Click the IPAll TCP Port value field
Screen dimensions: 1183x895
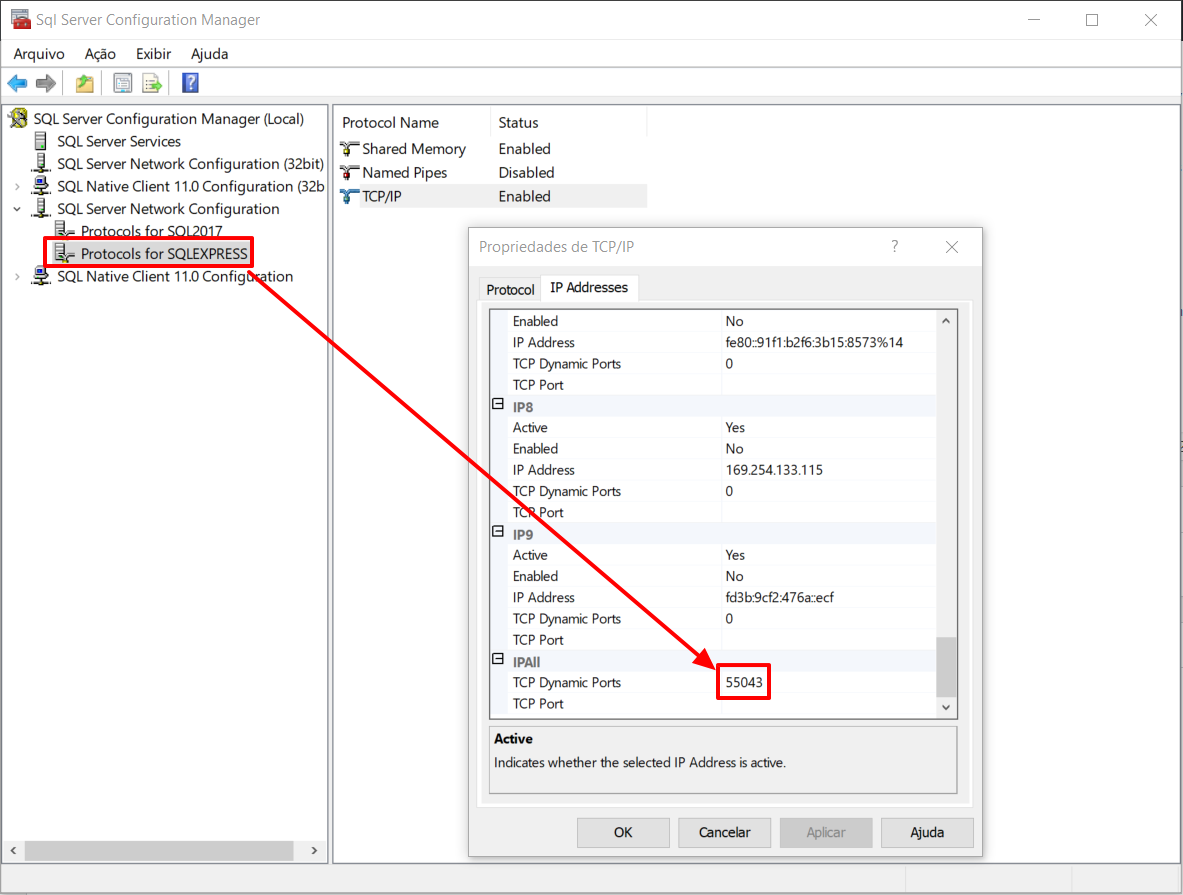click(x=828, y=703)
